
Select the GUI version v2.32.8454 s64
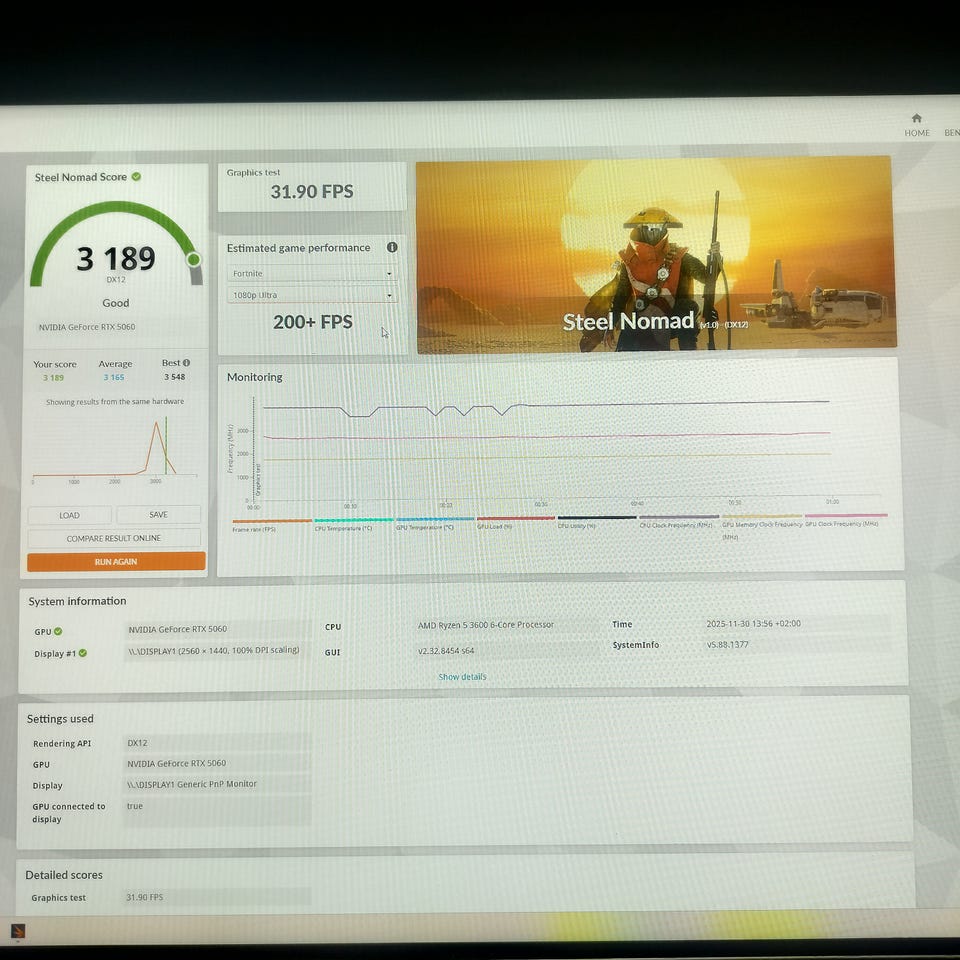446,650
